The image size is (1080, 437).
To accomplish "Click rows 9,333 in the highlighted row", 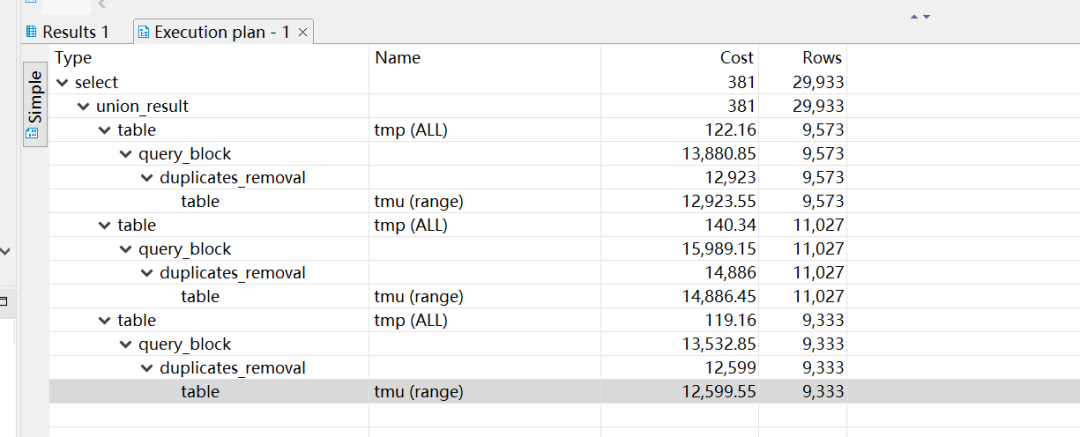I will 823,392.
